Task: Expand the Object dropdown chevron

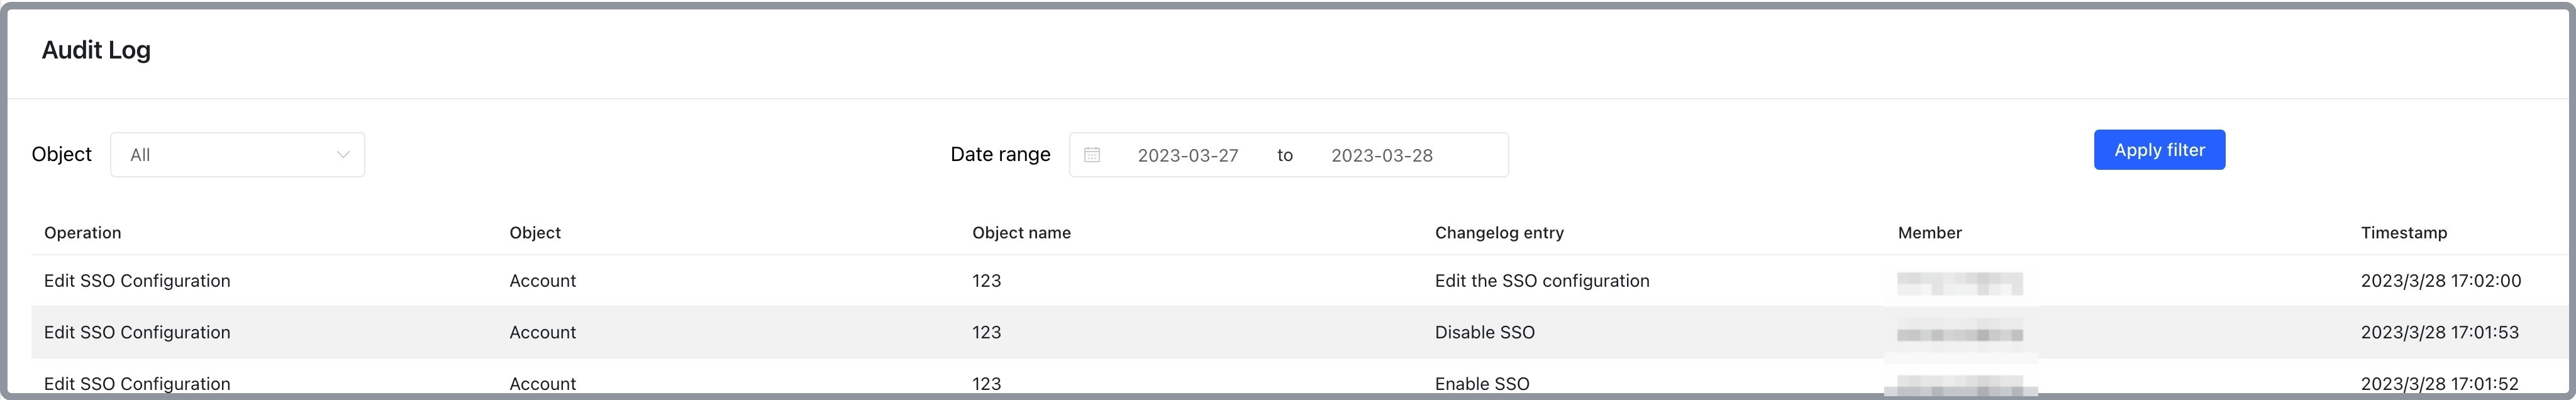Action: click(344, 154)
